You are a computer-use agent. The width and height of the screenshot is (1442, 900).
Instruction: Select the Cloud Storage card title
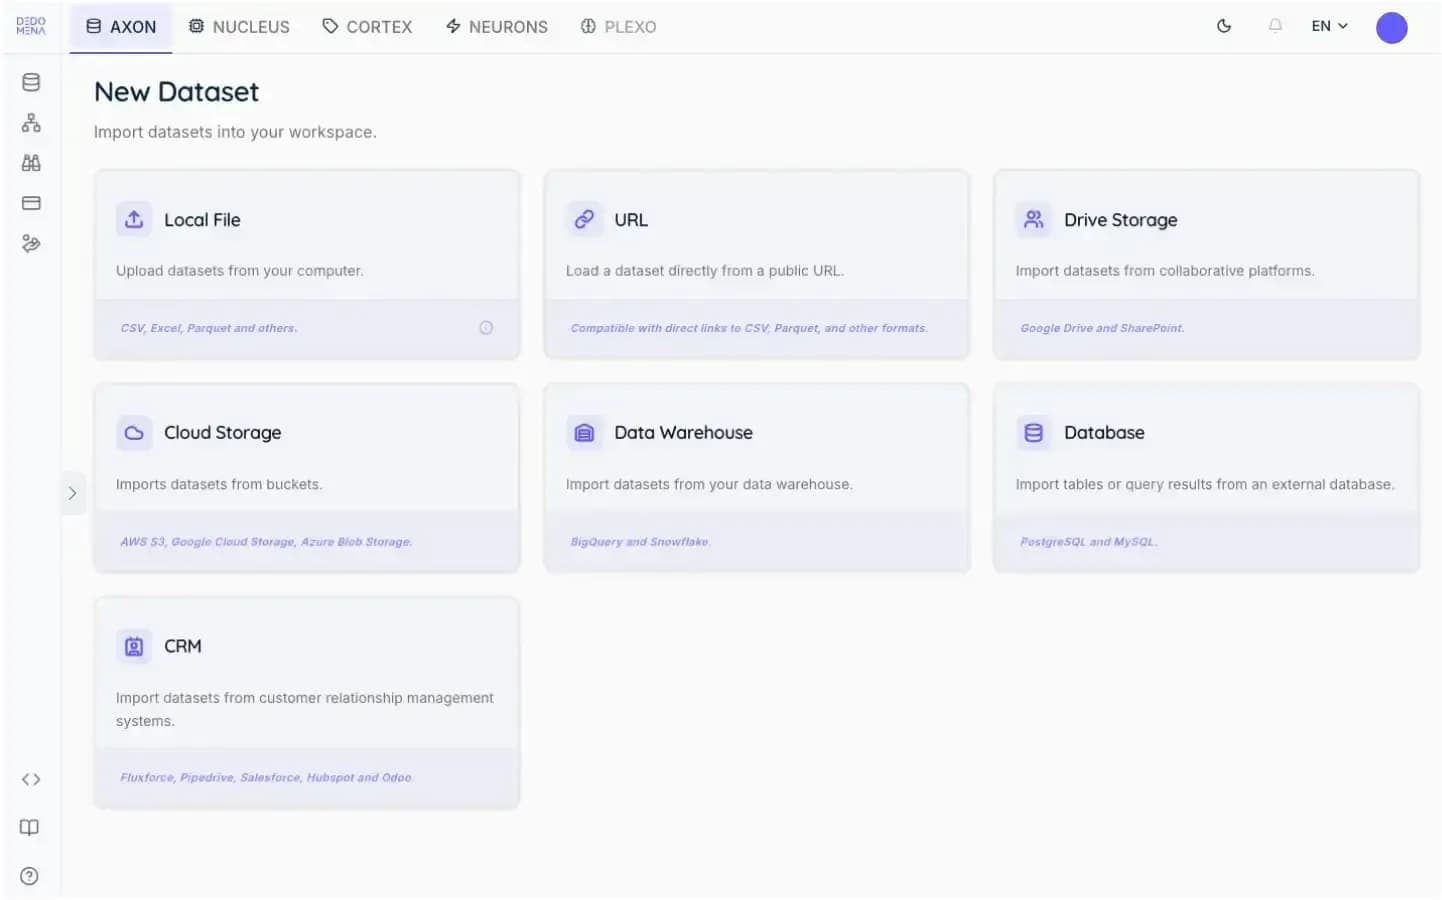(223, 433)
